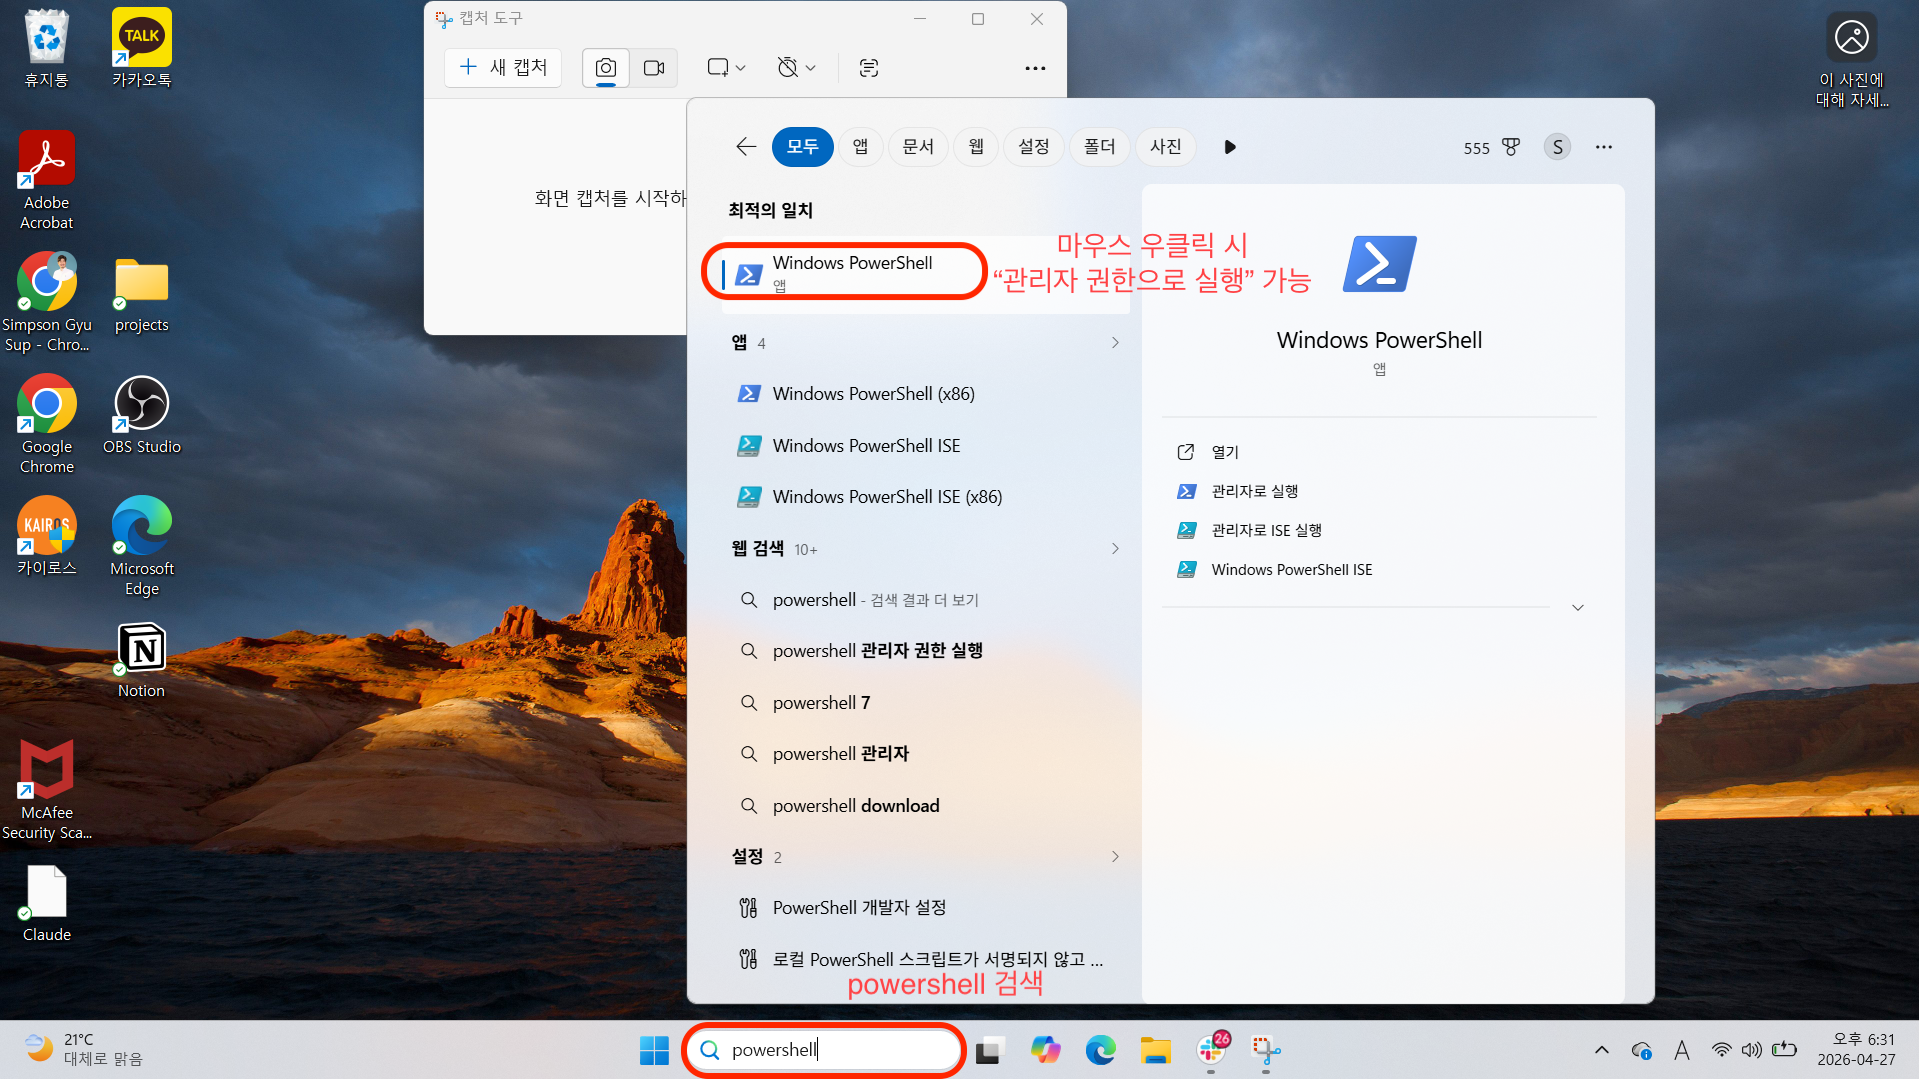Open the snip shape selection dropdown
This screenshot has width=1919, height=1079.
[x=725, y=67]
